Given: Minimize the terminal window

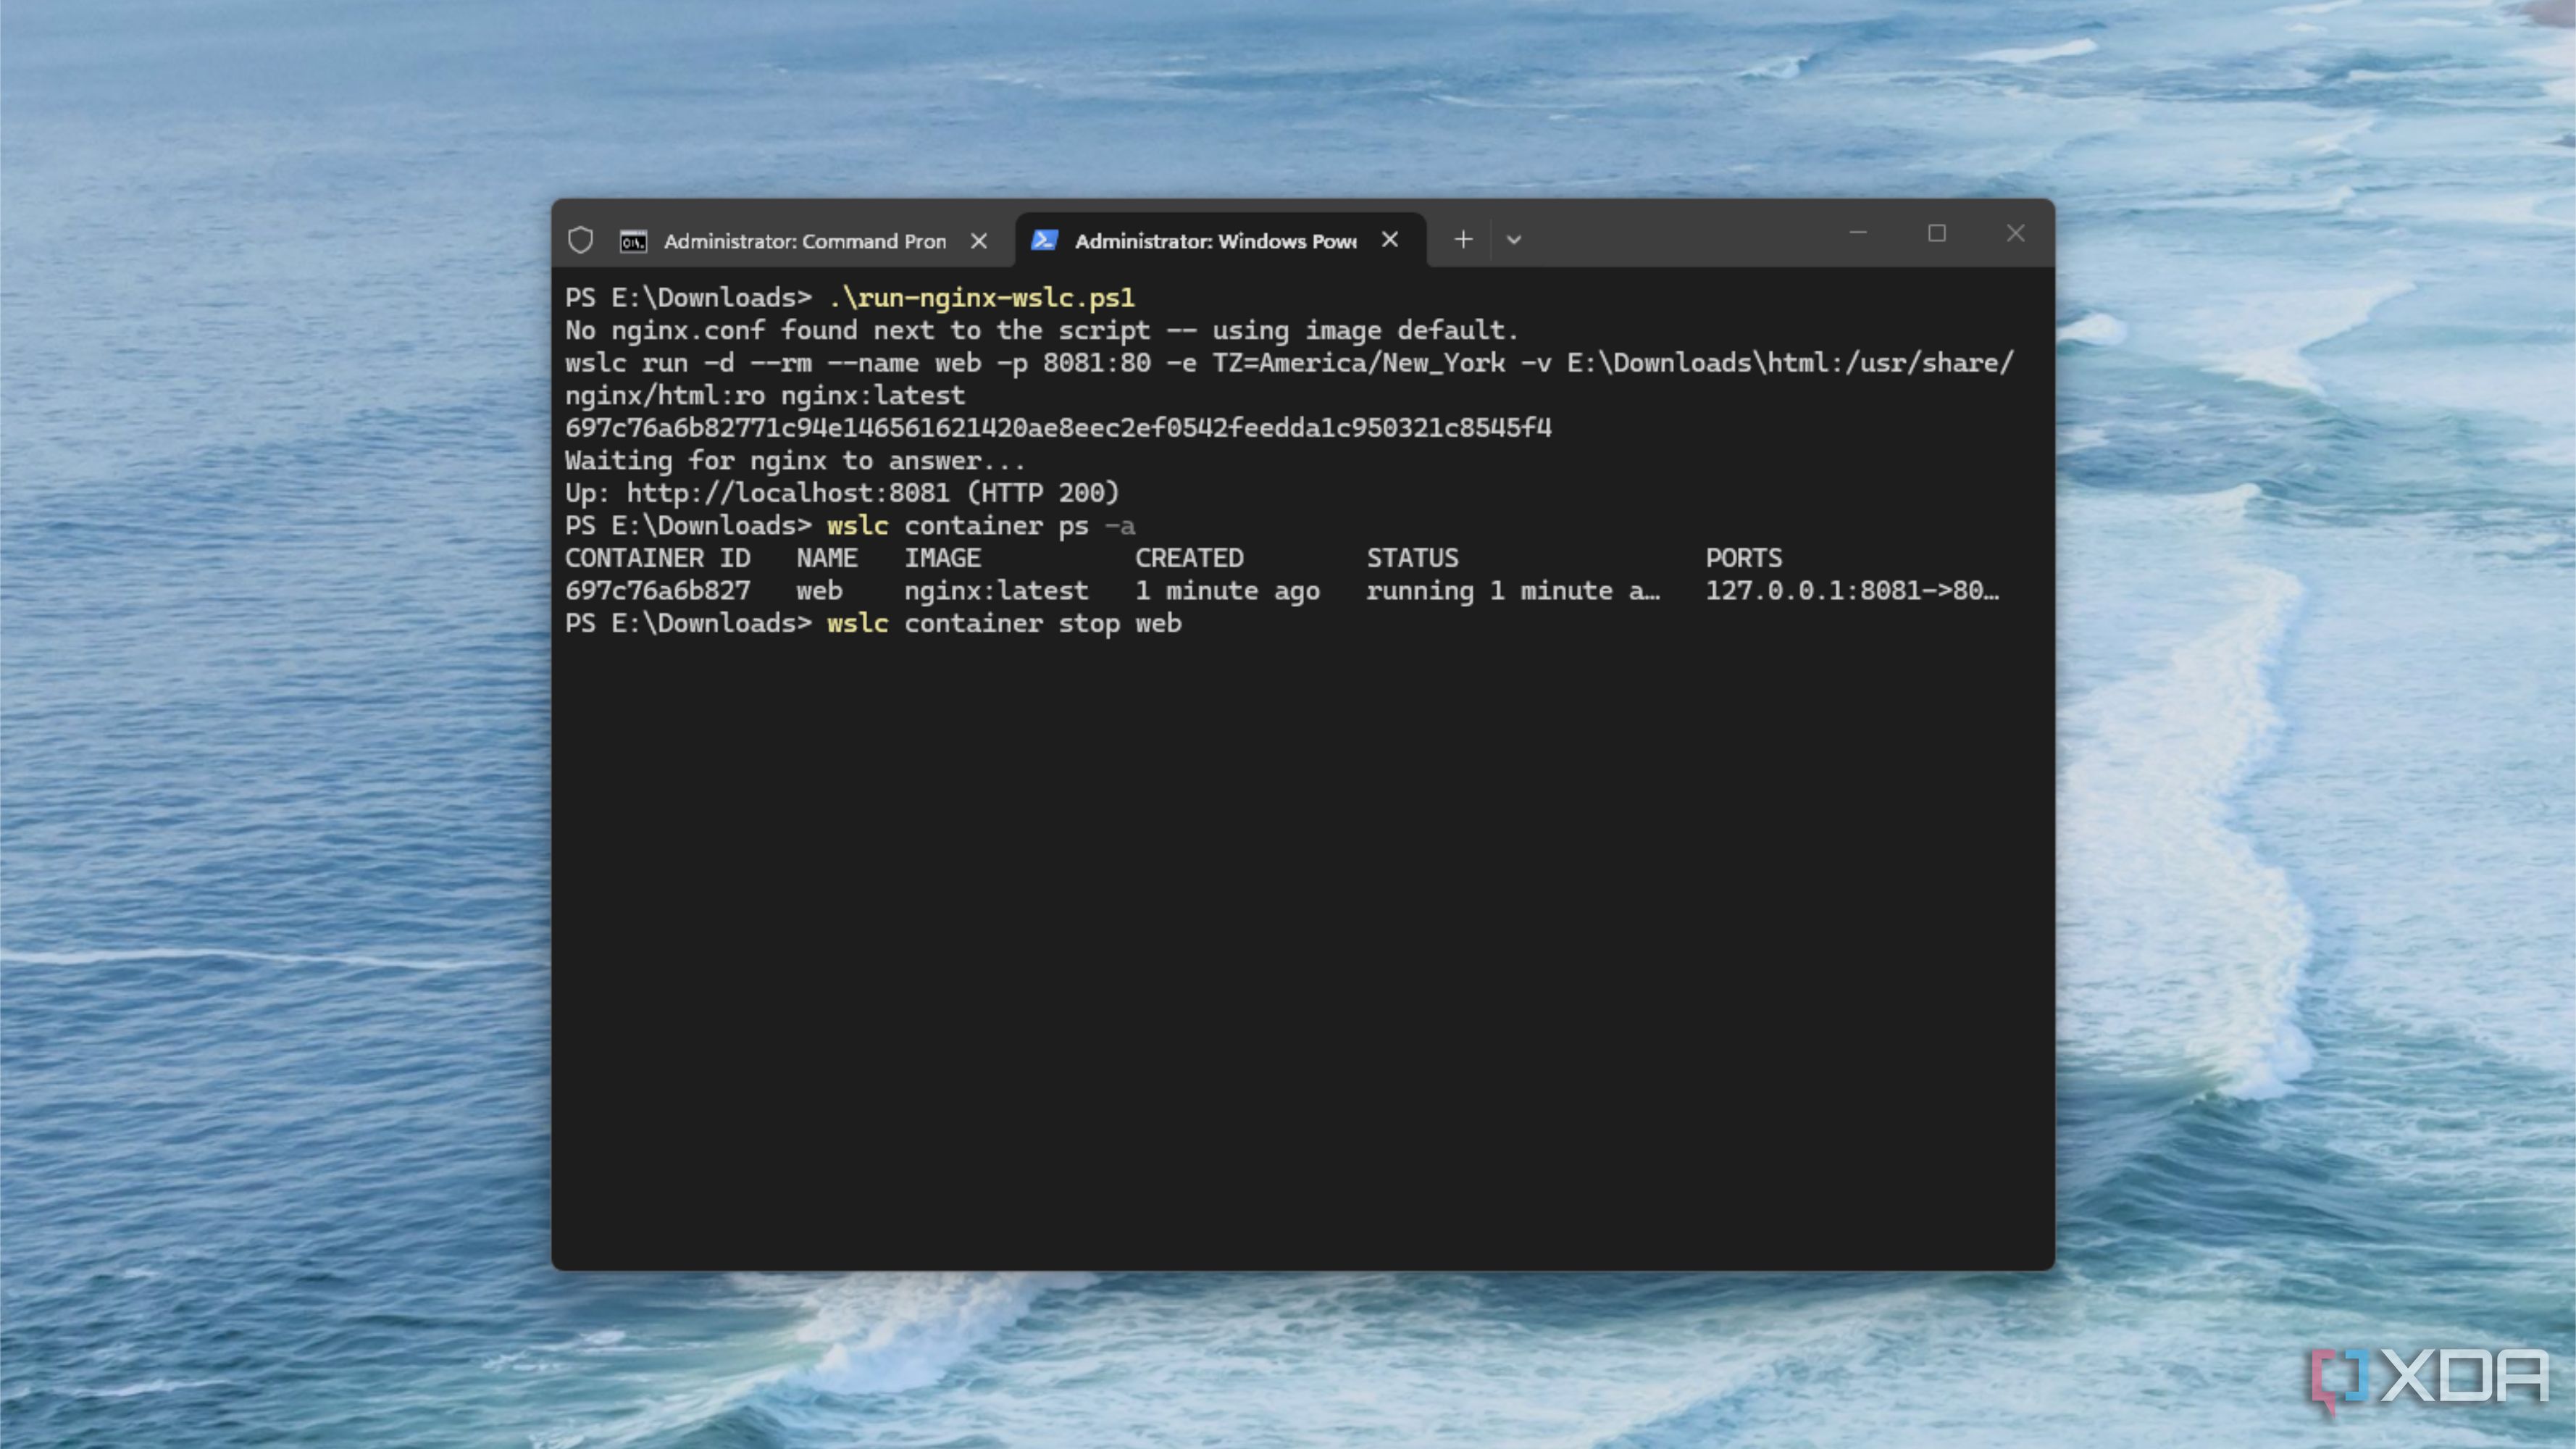Looking at the screenshot, I should pyautogui.click(x=1858, y=233).
